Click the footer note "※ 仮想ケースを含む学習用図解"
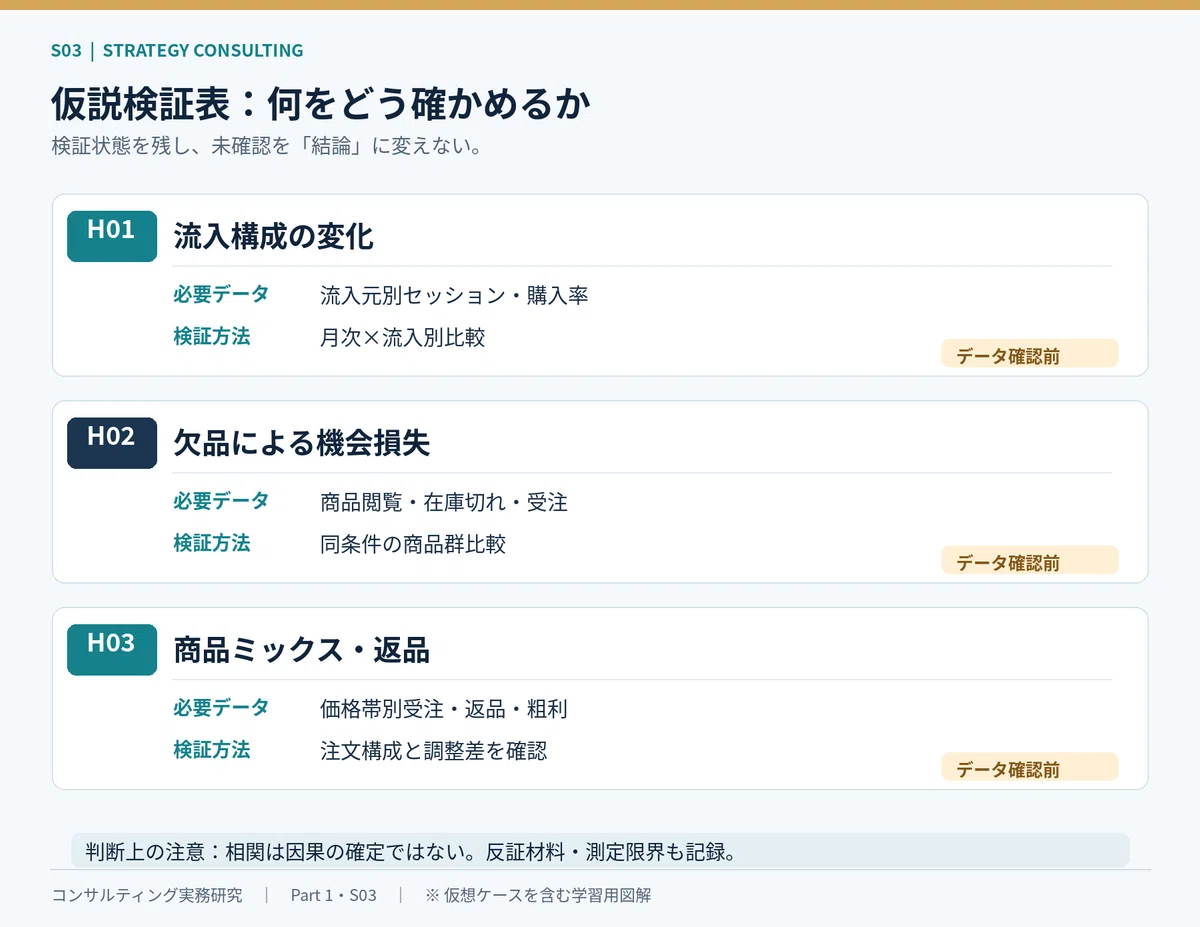1200x927 pixels. tap(538, 895)
